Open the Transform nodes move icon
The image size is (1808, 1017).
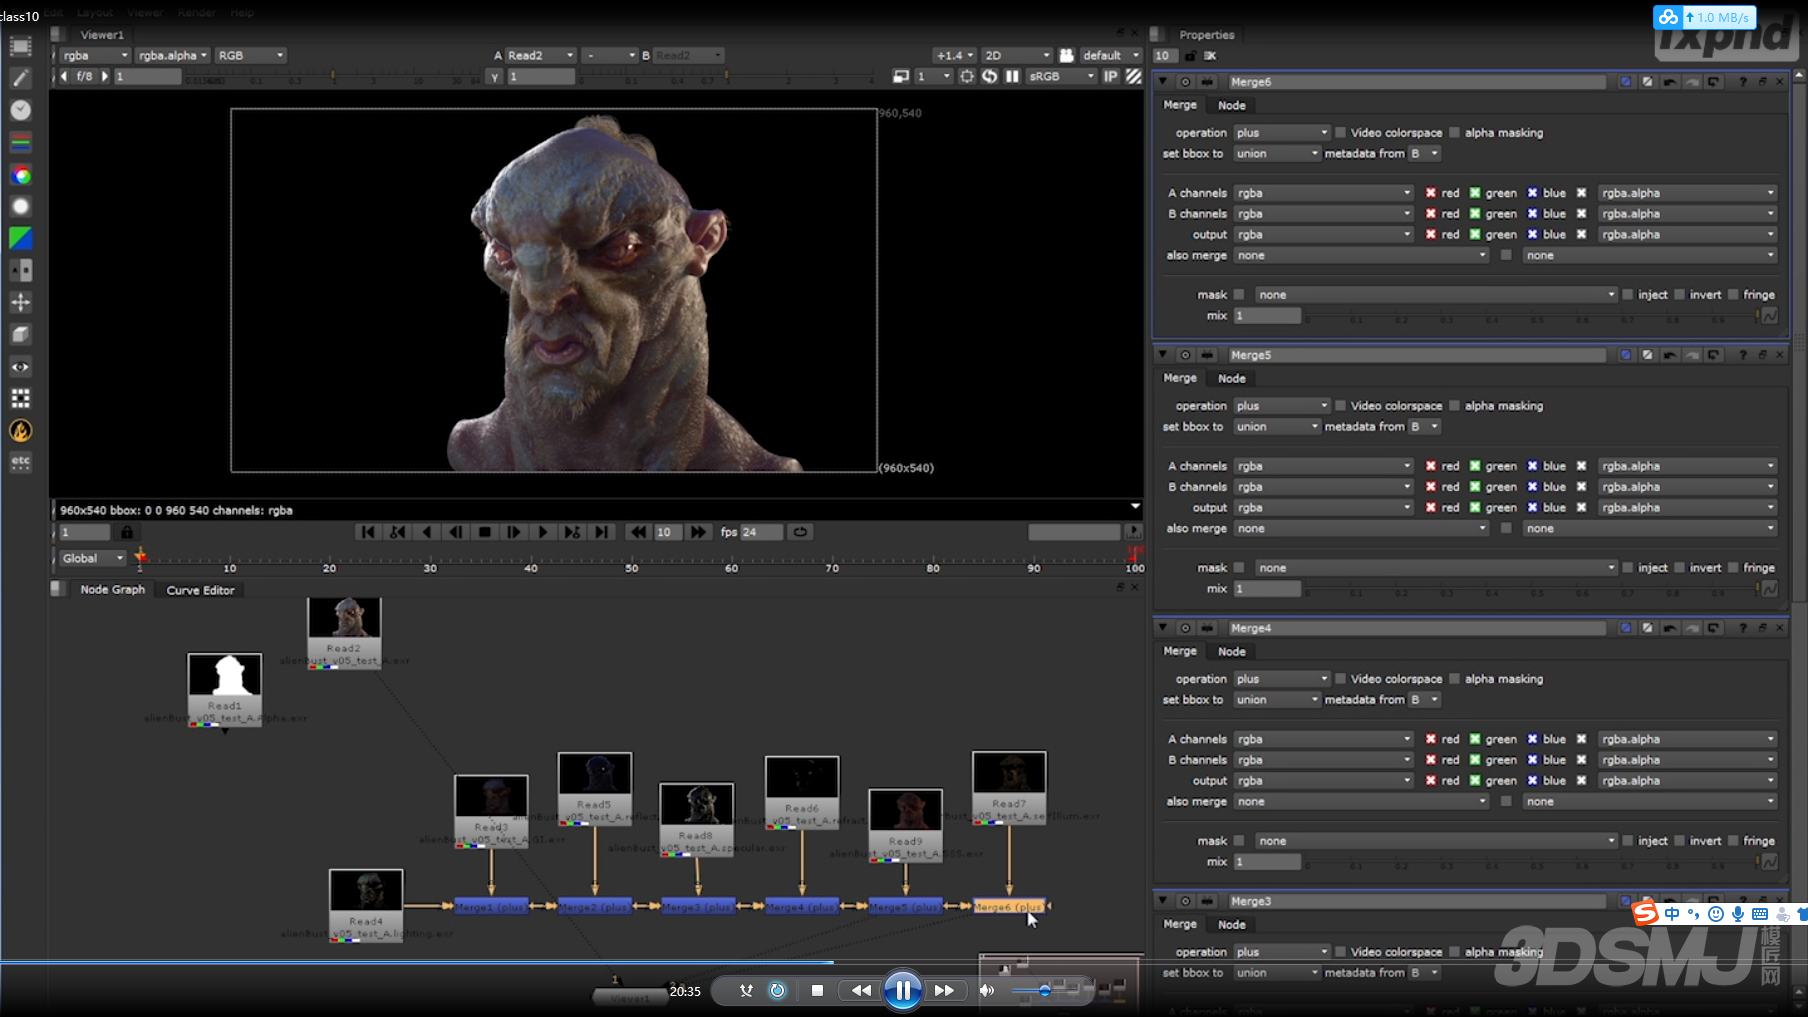[20, 302]
